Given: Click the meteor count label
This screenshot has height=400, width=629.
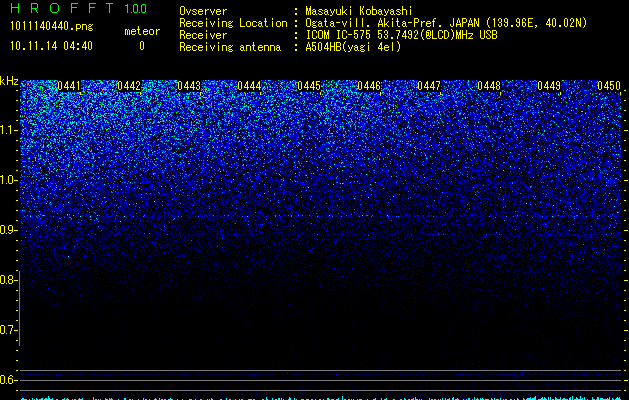Looking at the screenshot, I should coord(142,31).
